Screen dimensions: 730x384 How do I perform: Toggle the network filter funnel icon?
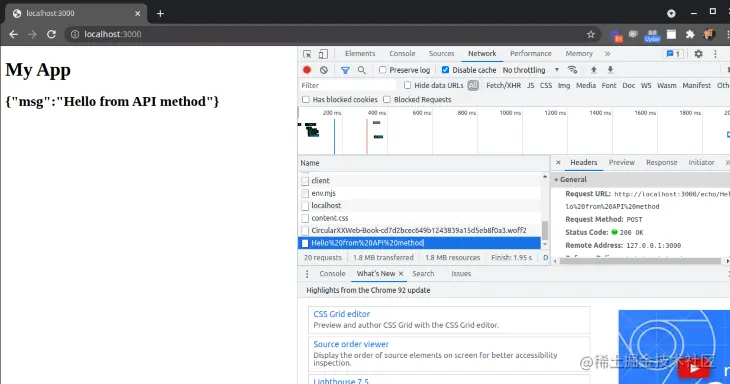point(345,70)
